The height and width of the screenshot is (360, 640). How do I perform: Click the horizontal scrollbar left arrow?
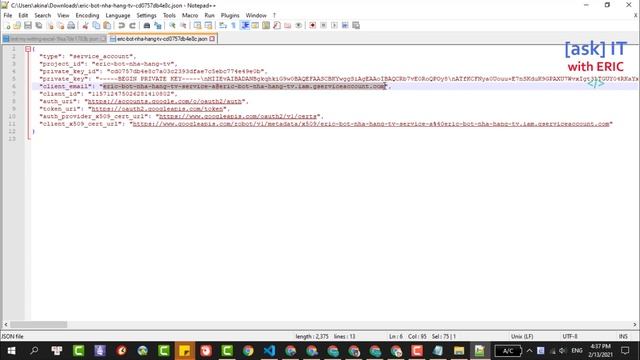pyautogui.click(x=6, y=324)
